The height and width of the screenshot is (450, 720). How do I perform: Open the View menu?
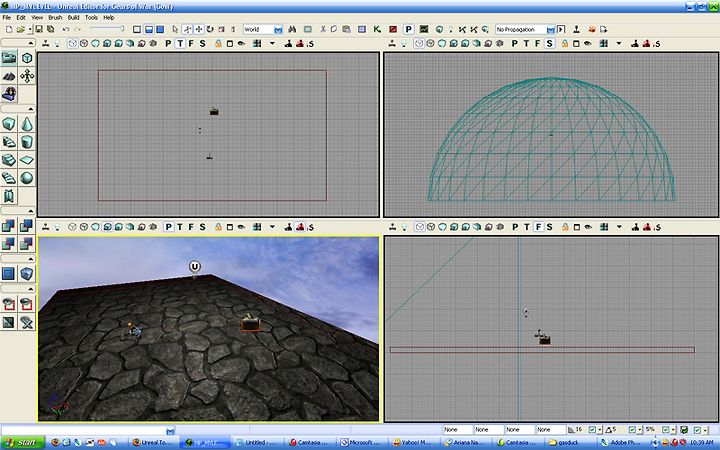coord(37,17)
